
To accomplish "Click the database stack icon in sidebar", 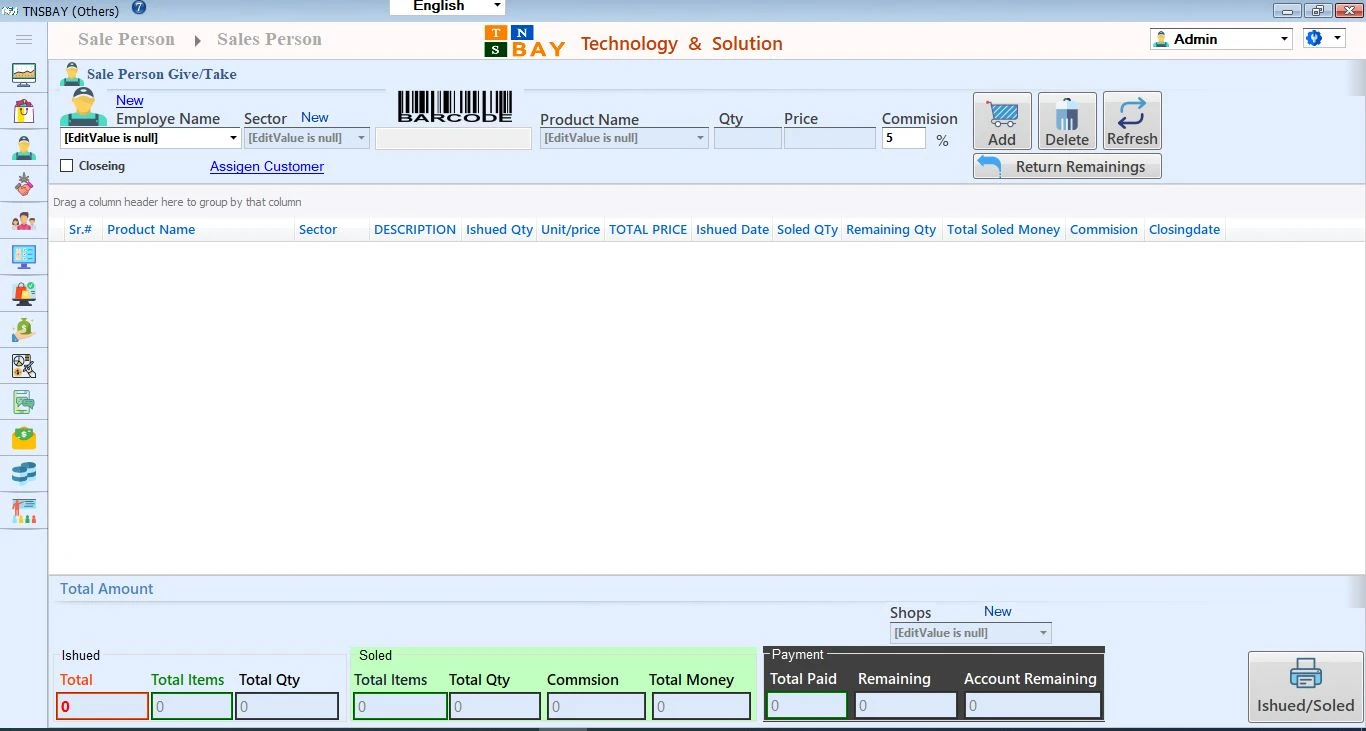I will pos(24,472).
